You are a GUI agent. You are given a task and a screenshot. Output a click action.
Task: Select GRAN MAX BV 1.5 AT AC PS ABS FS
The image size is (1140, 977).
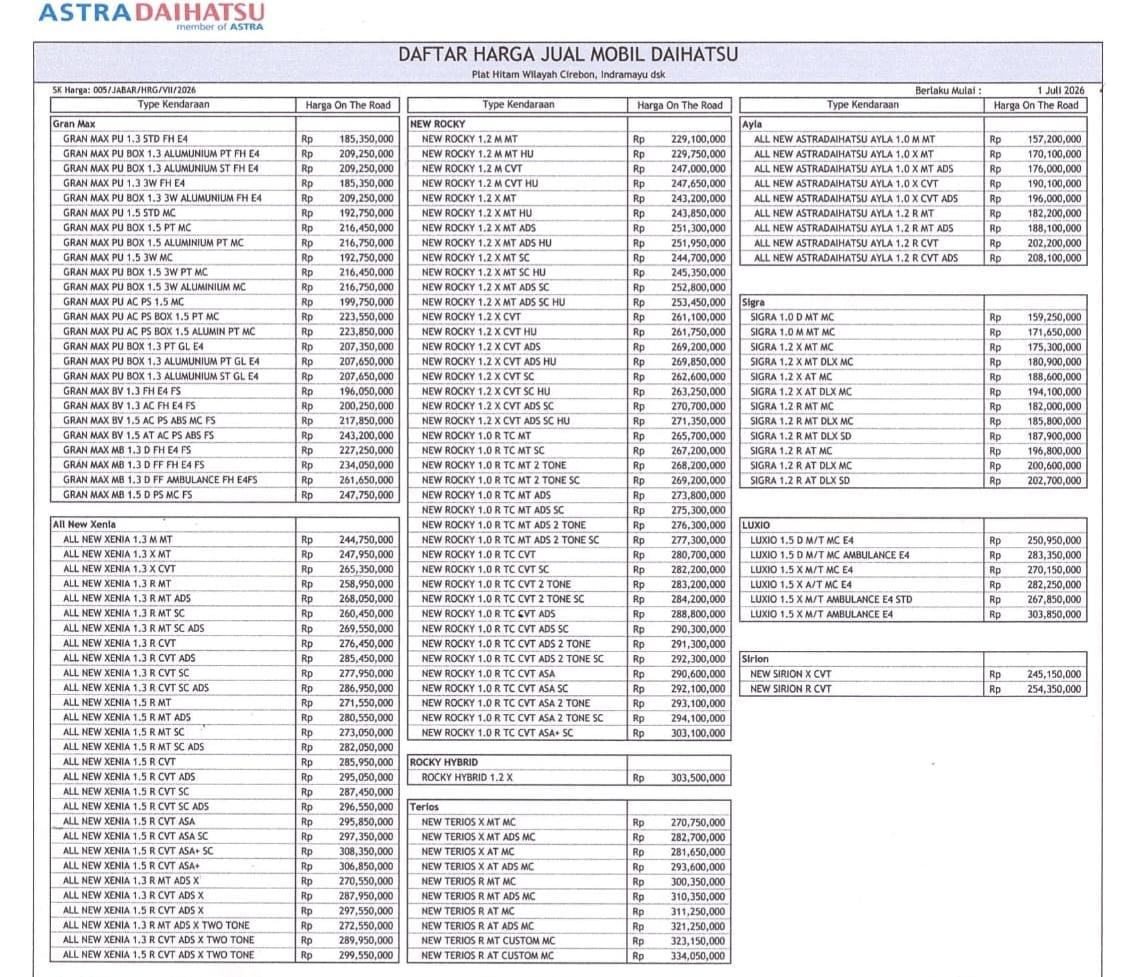[x=225, y=435]
